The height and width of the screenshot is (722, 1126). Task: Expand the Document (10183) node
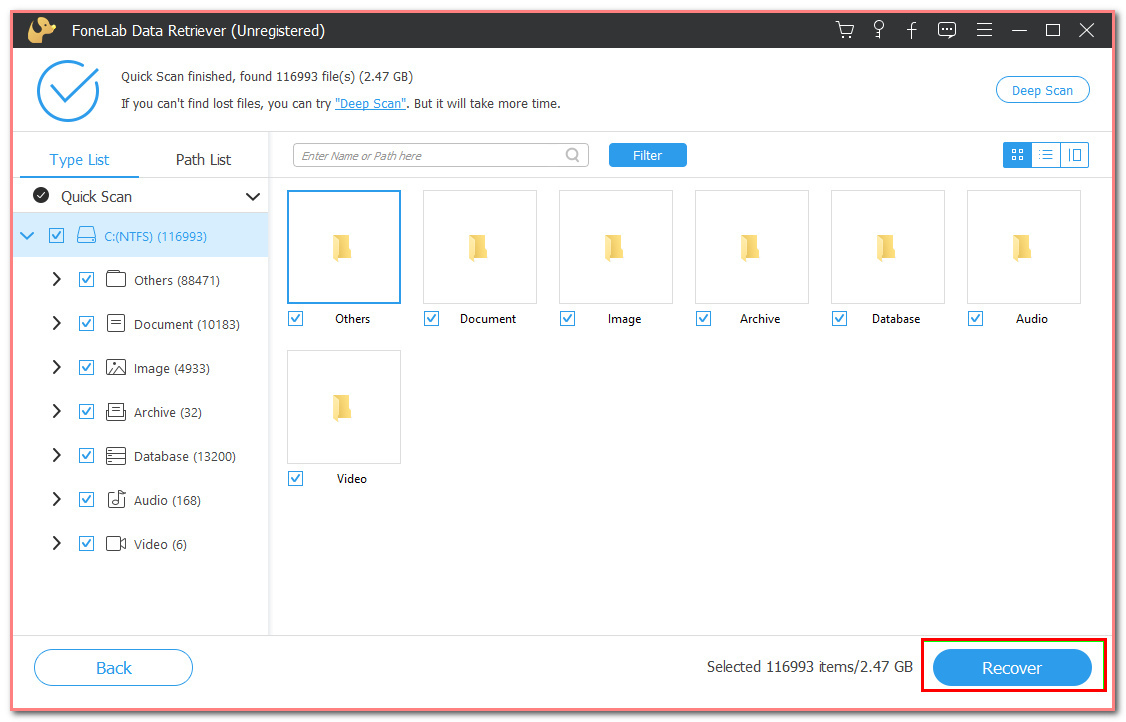[56, 323]
